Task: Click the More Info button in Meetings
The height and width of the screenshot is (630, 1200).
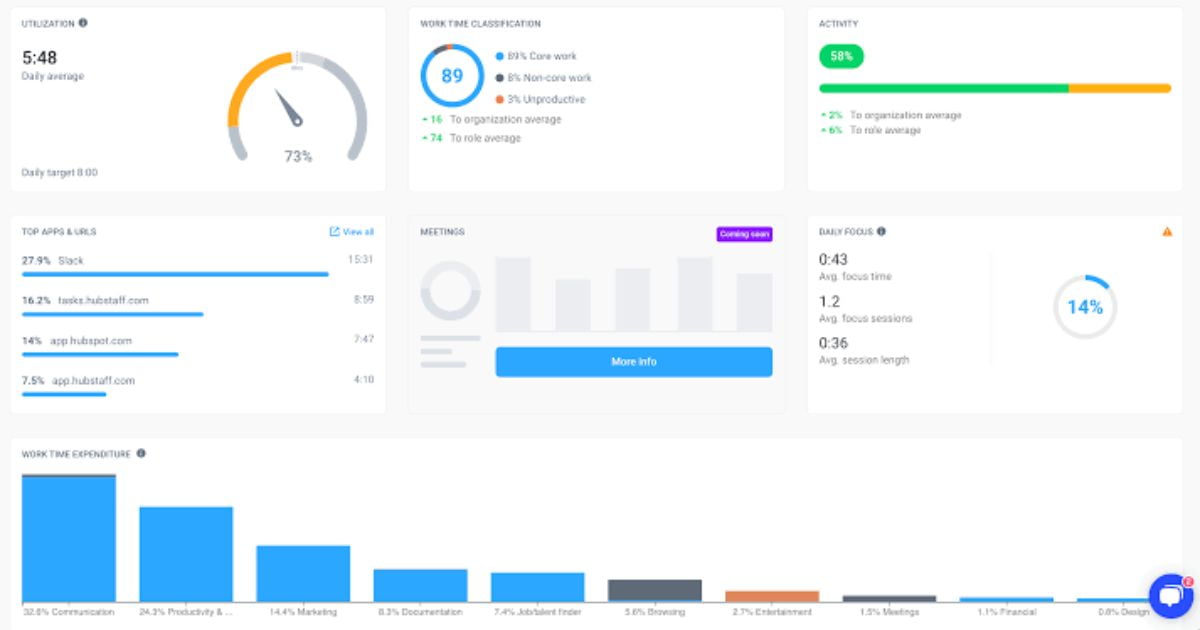Action: click(x=634, y=362)
